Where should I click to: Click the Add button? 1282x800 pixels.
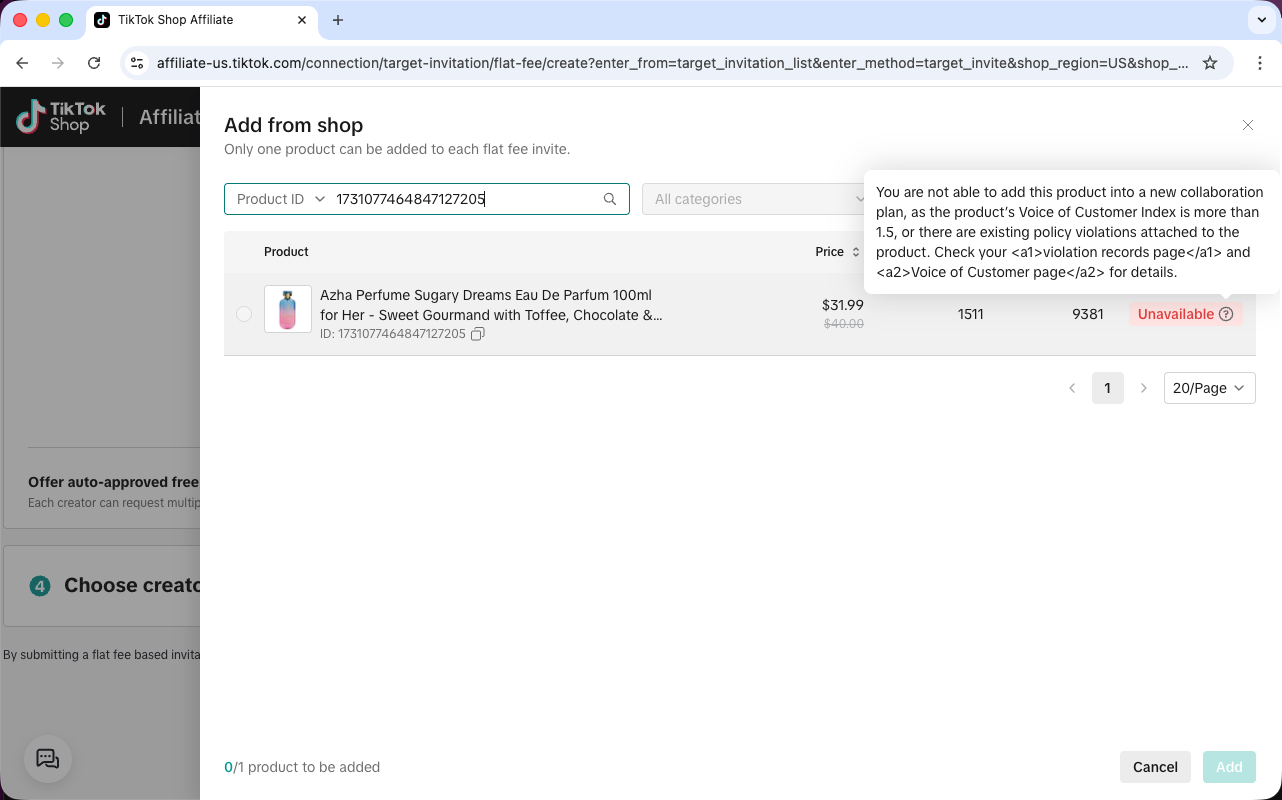(x=1229, y=767)
